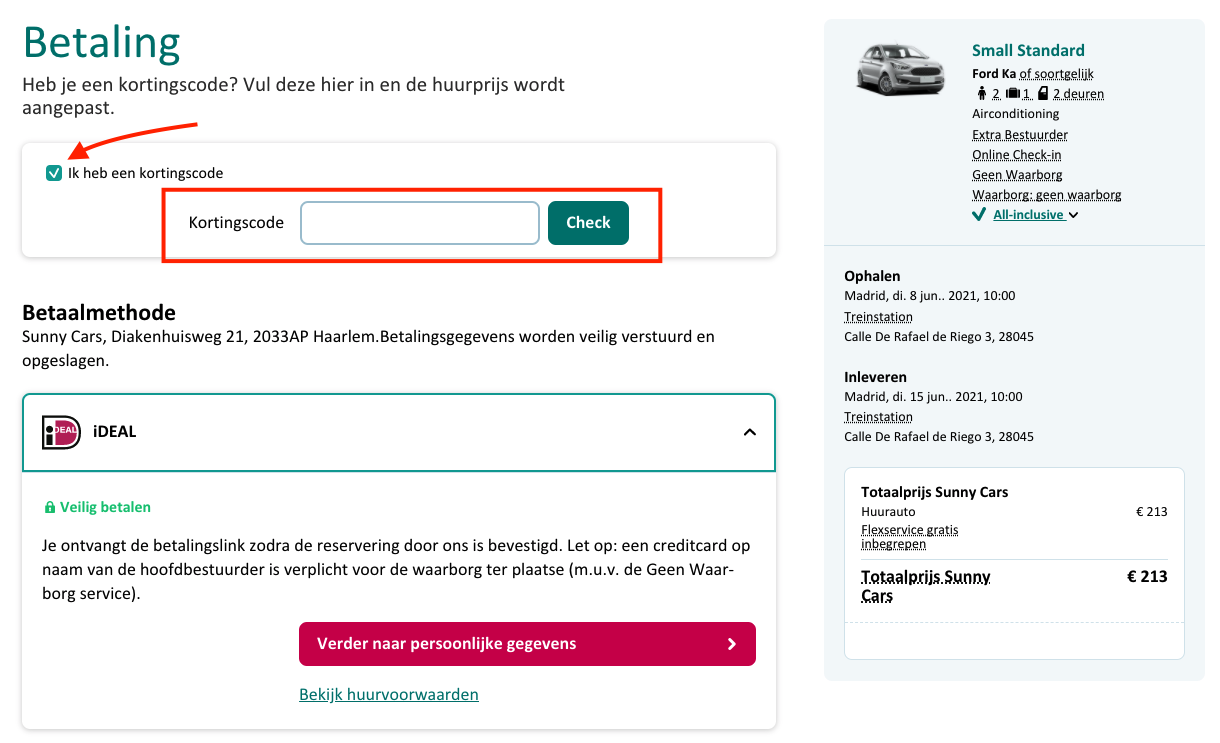Open the All-inclusive details link
This screenshot has width=1220, height=743.
click(1028, 215)
